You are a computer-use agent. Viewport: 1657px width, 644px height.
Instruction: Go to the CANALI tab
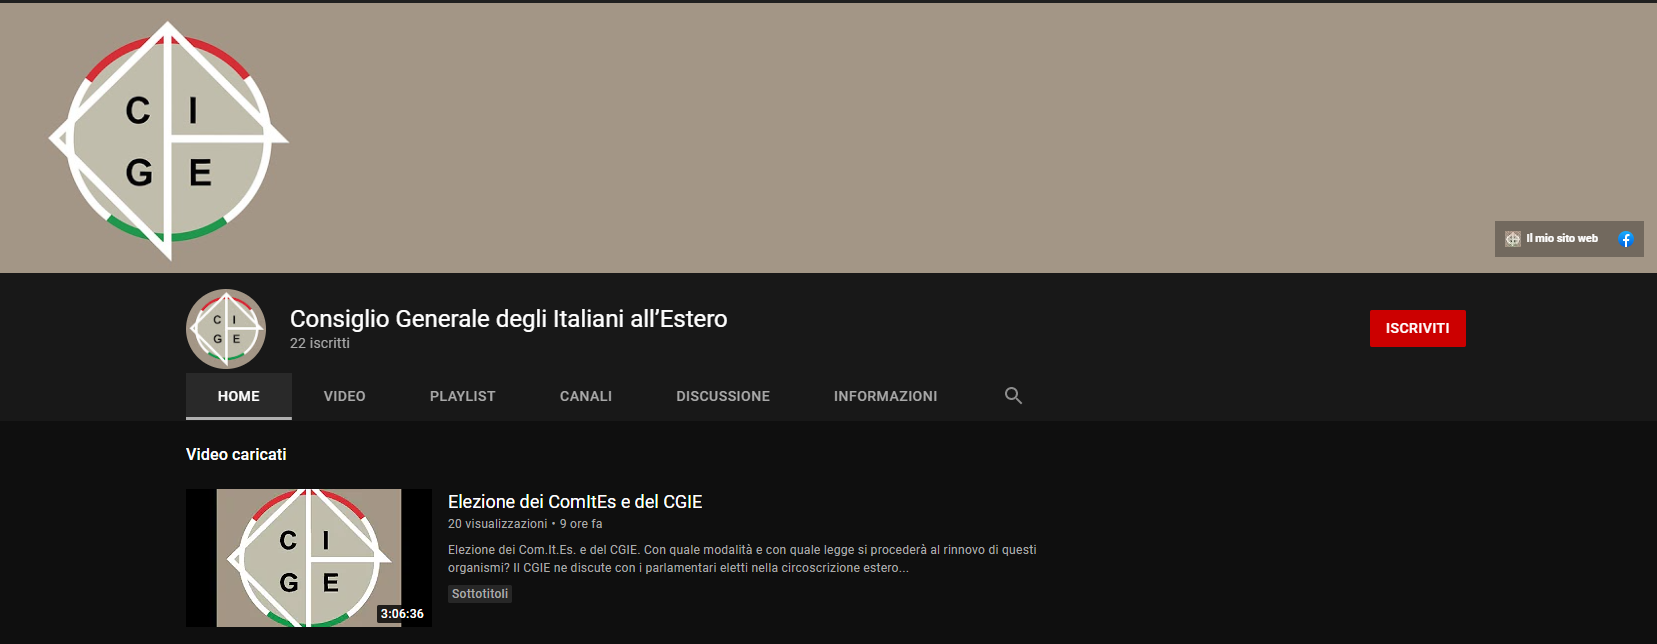point(586,396)
